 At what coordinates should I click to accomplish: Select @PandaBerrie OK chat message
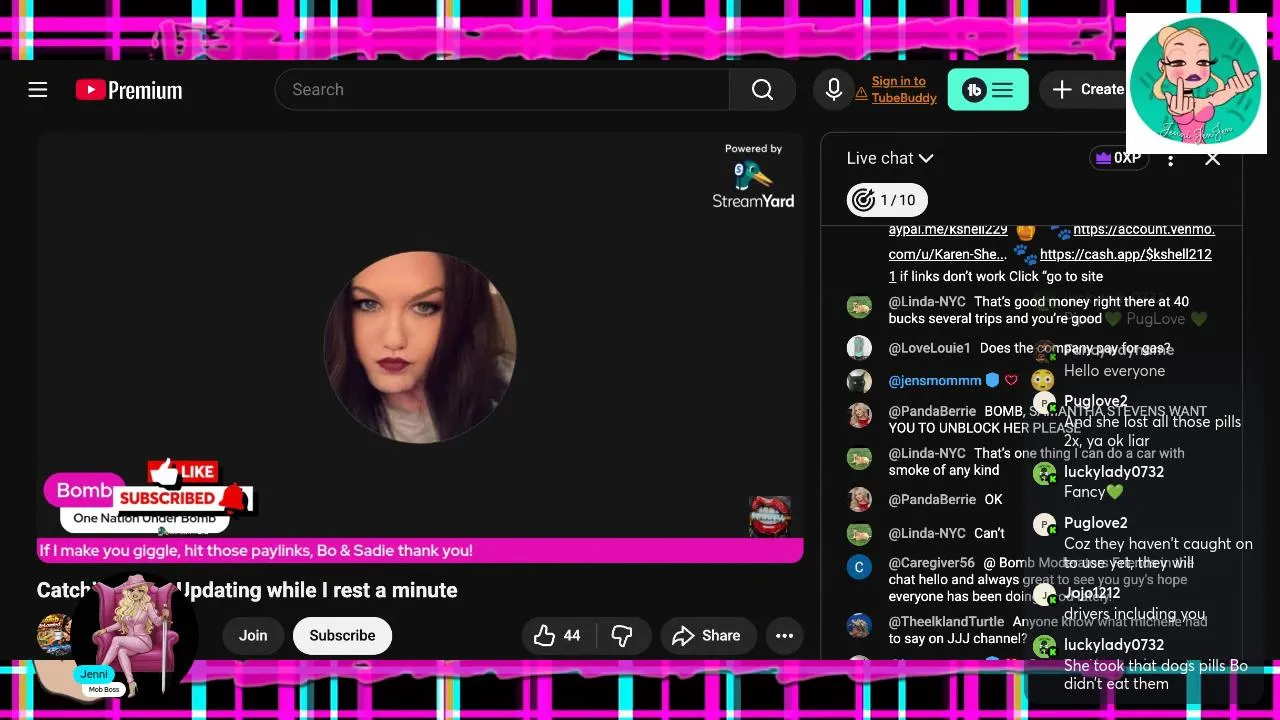945,499
